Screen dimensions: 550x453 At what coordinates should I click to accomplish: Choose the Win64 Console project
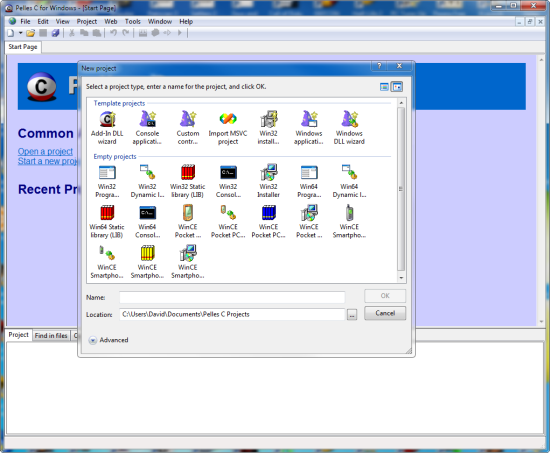click(x=147, y=221)
